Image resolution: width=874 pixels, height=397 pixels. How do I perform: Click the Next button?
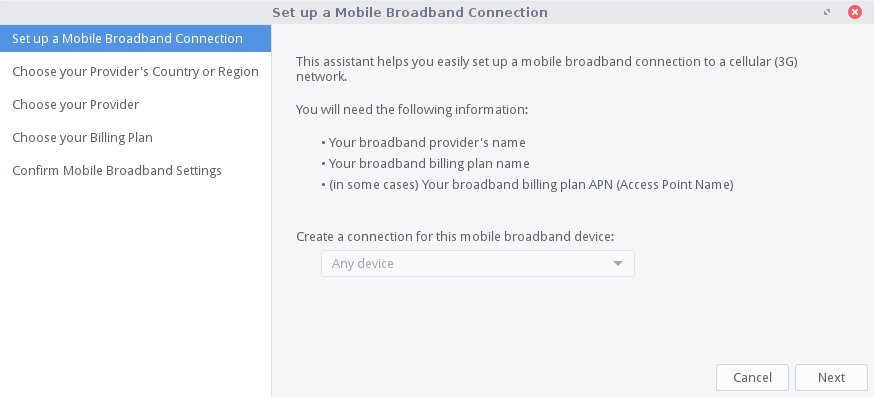click(831, 377)
